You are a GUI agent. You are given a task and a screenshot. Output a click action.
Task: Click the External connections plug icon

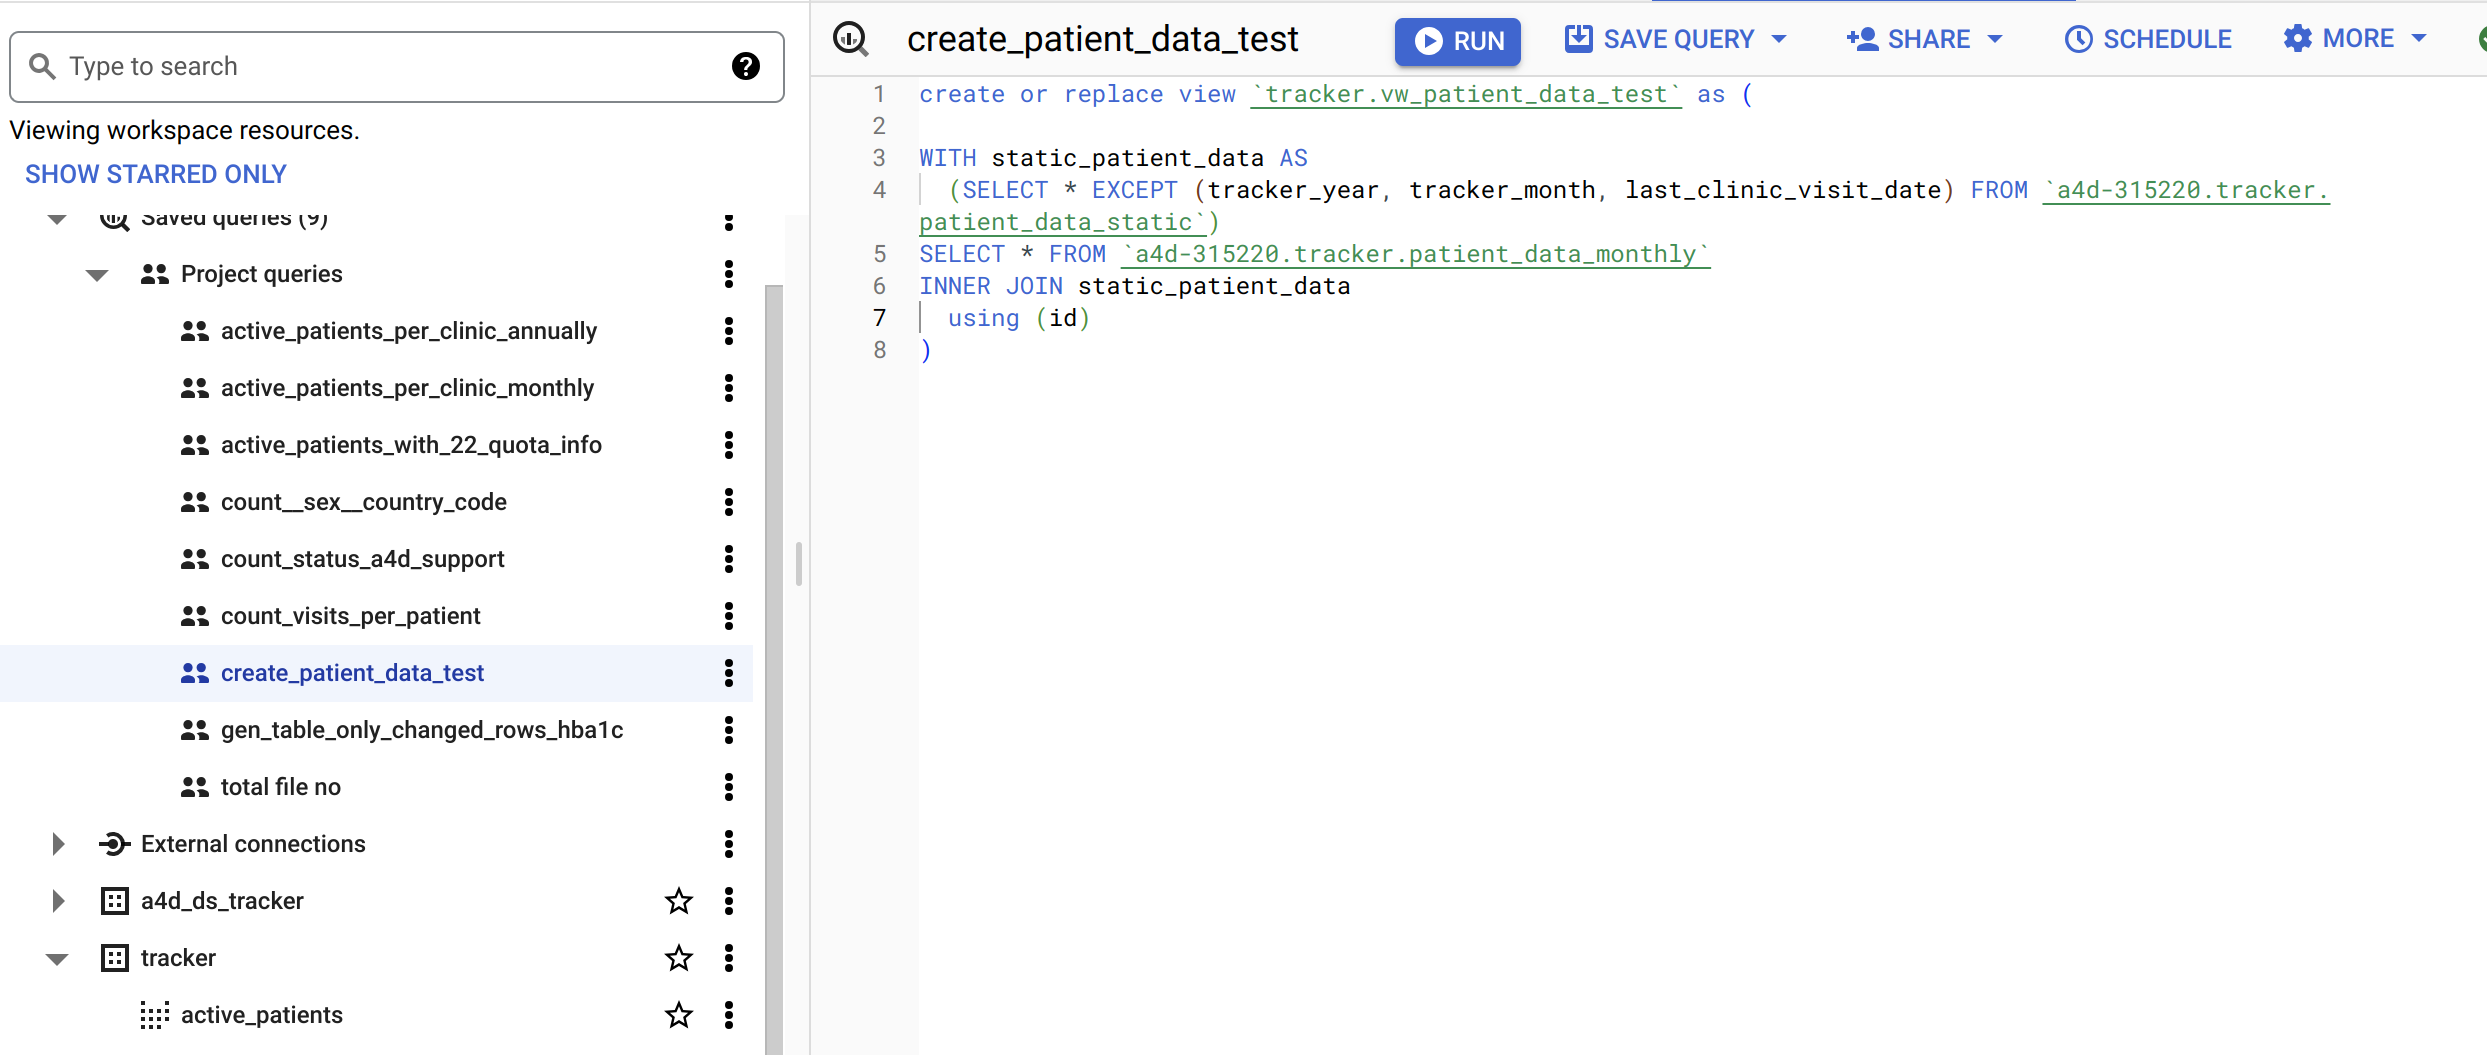[x=114, y=843]
